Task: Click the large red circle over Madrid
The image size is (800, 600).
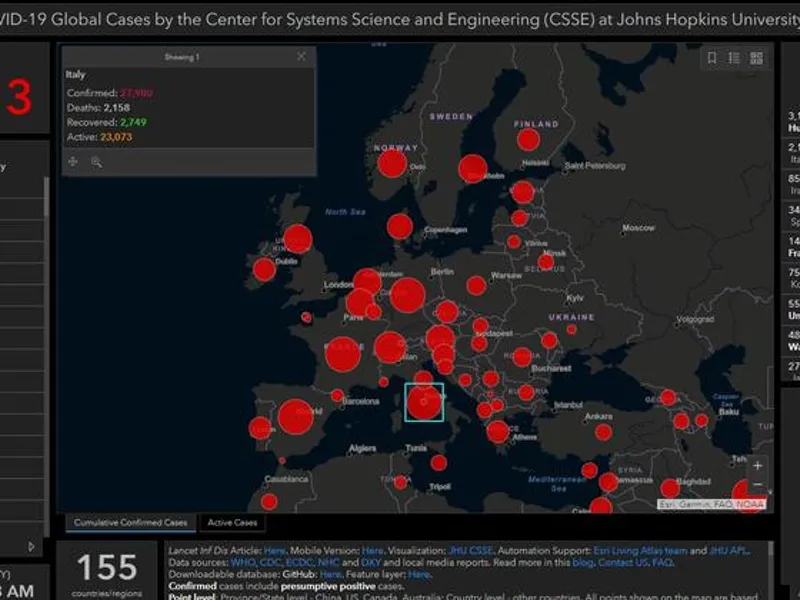Action: [295, 416]
